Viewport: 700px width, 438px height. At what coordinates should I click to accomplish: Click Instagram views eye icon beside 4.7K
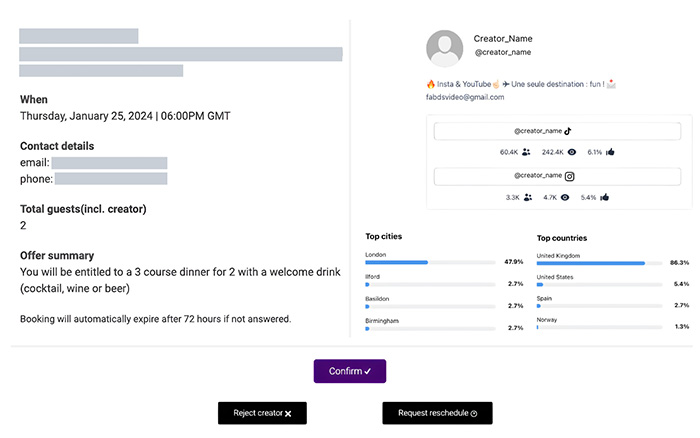click(565, 198)
